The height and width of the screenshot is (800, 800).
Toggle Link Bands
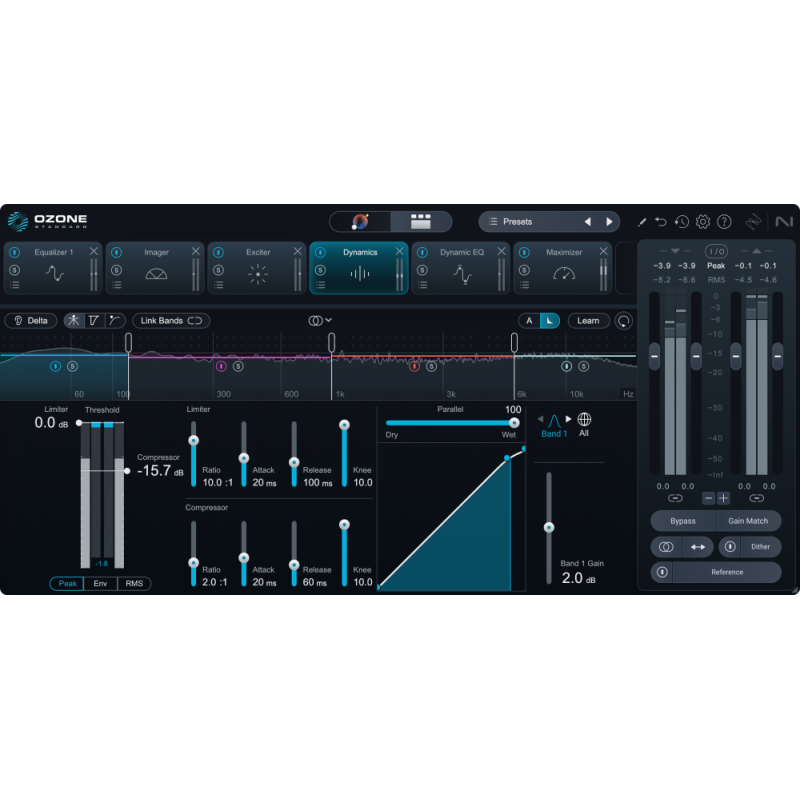(x=169, y=321)
